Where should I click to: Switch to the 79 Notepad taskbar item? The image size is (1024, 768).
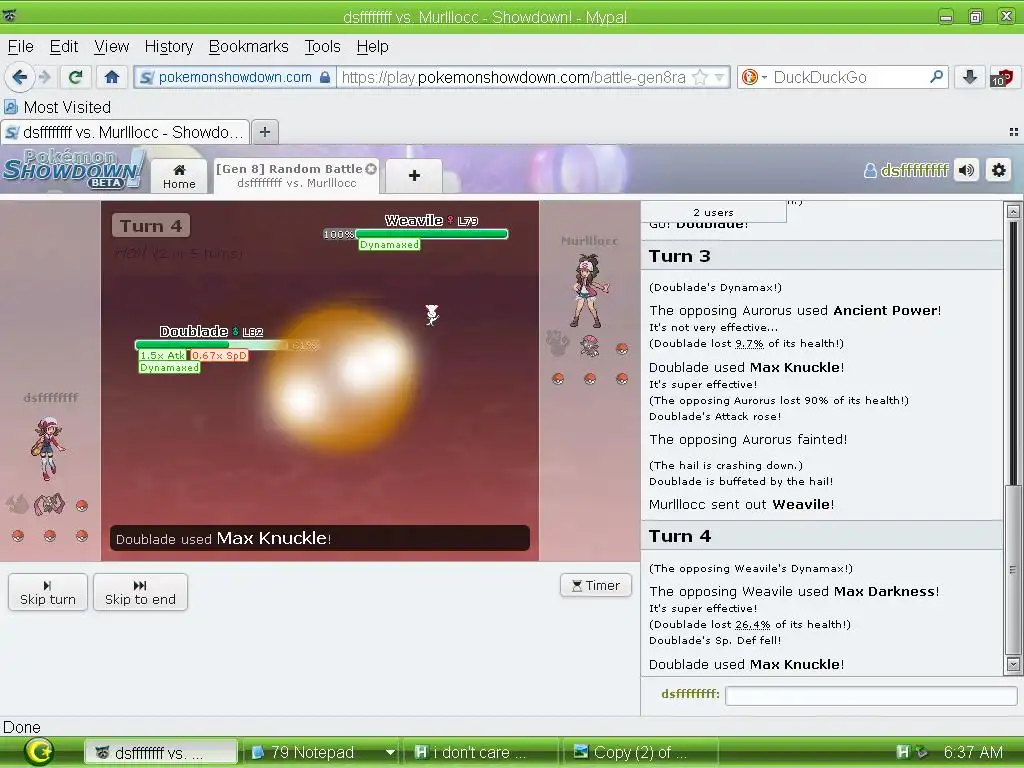click(312, 752)
